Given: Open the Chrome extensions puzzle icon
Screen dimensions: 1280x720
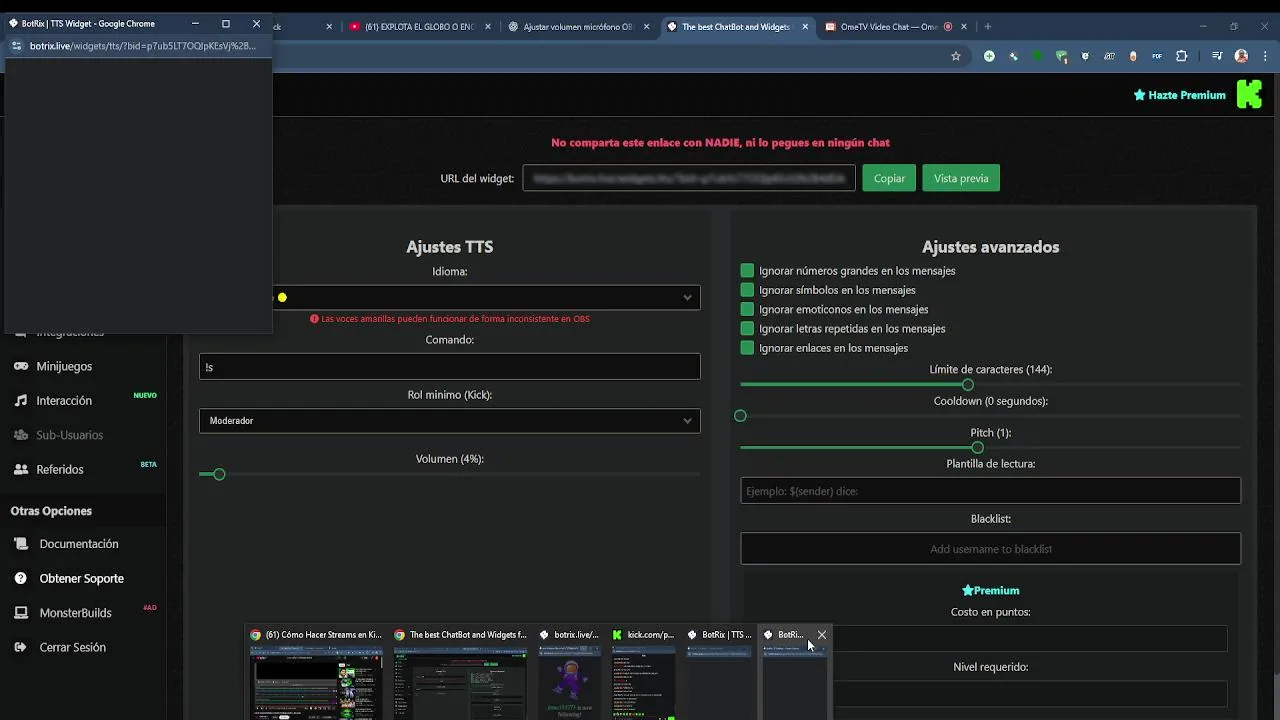Looking at the screenshot, I should (x=1181, y=57).
